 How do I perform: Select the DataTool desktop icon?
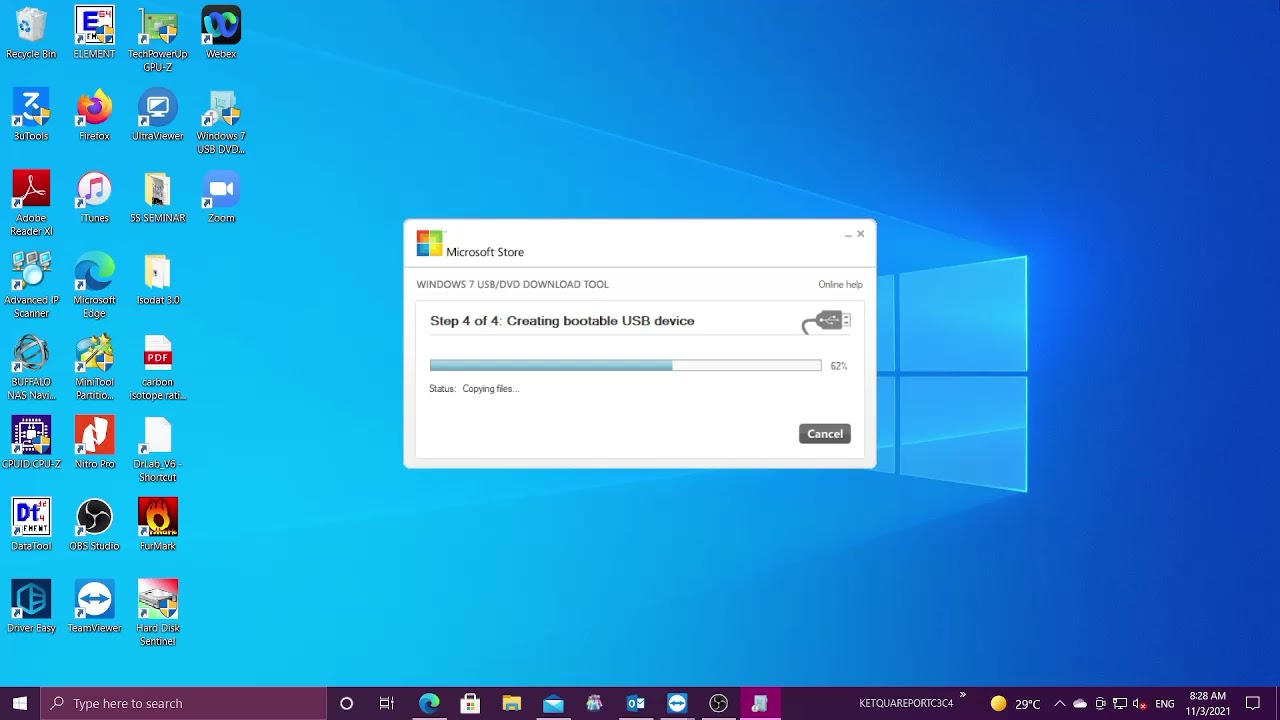pyautogui.click(x=31, y=525)
